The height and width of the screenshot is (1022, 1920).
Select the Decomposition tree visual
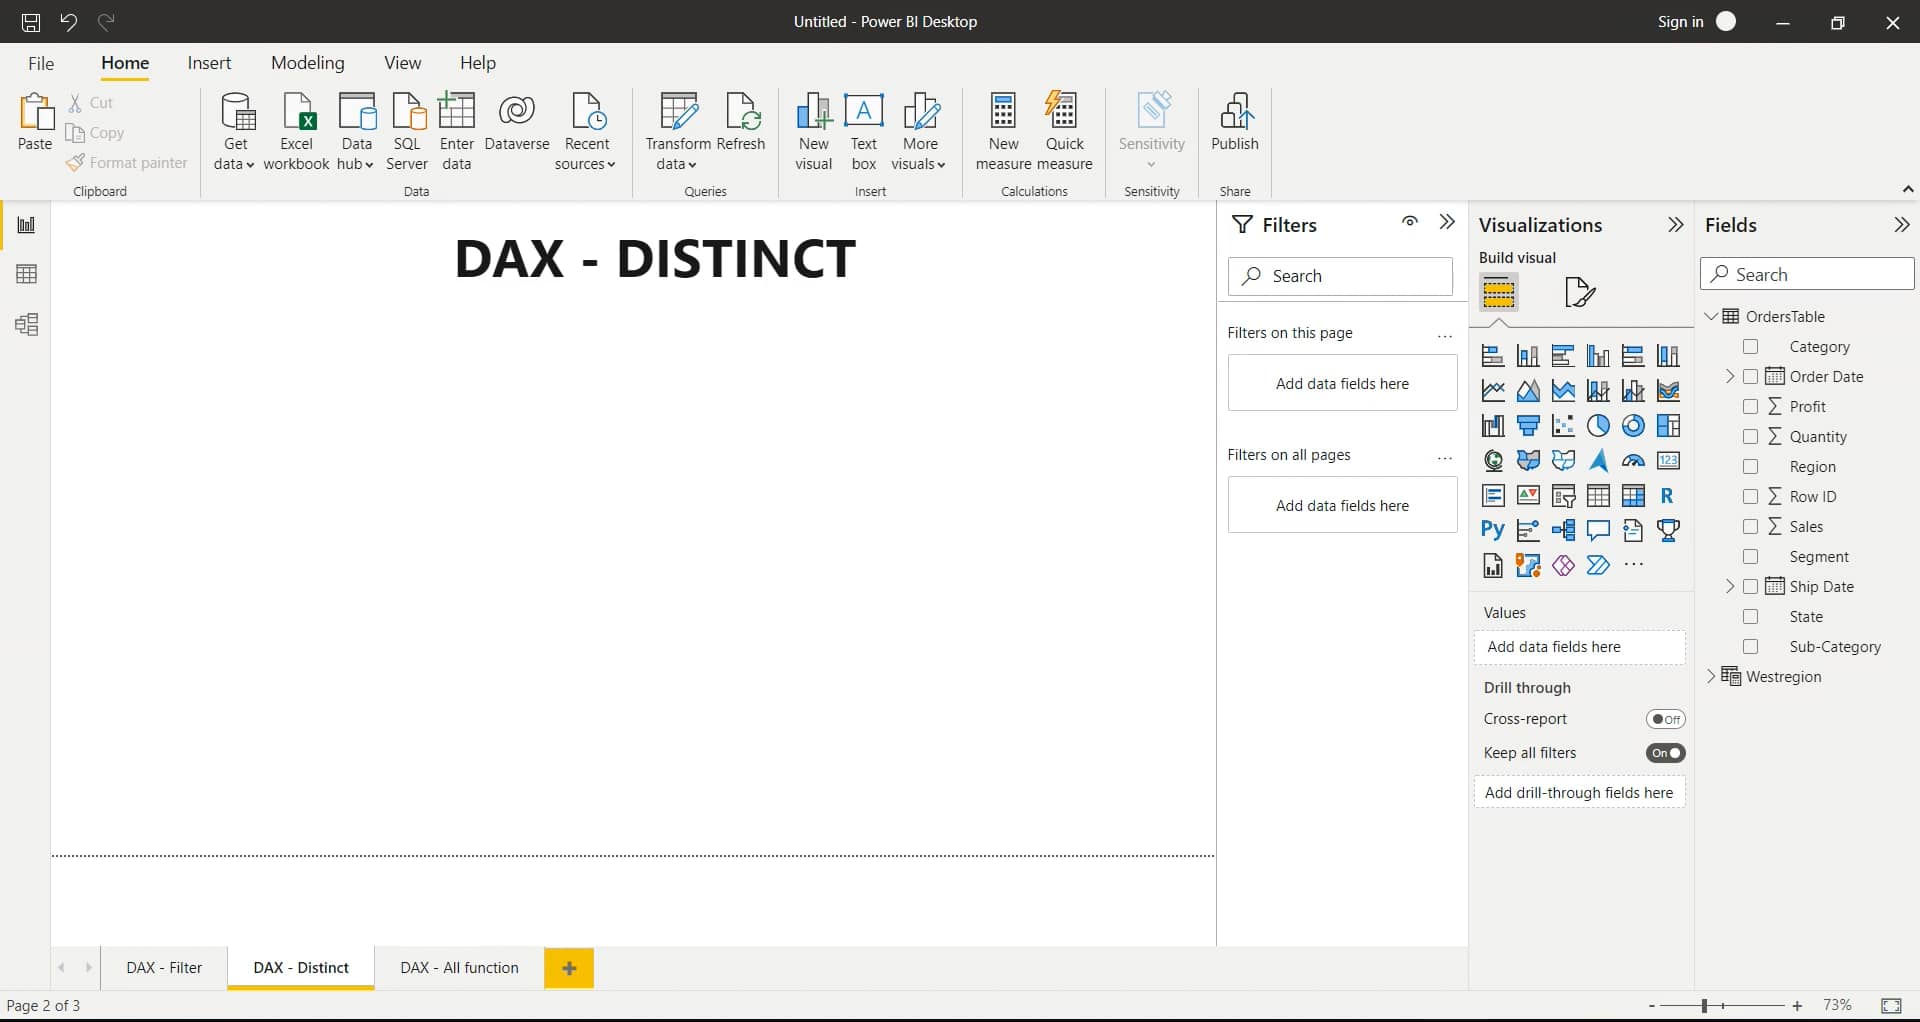click(1563, 530)
